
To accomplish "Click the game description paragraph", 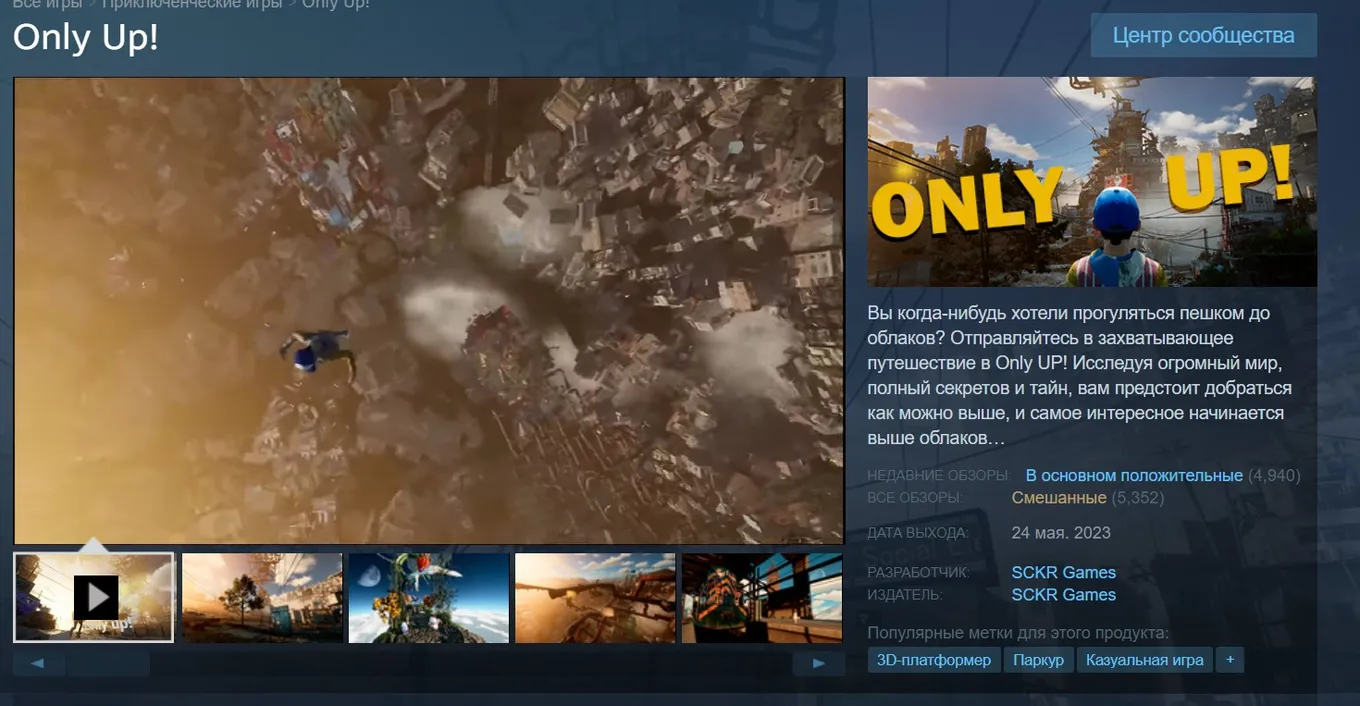I will coord(1081,376).
